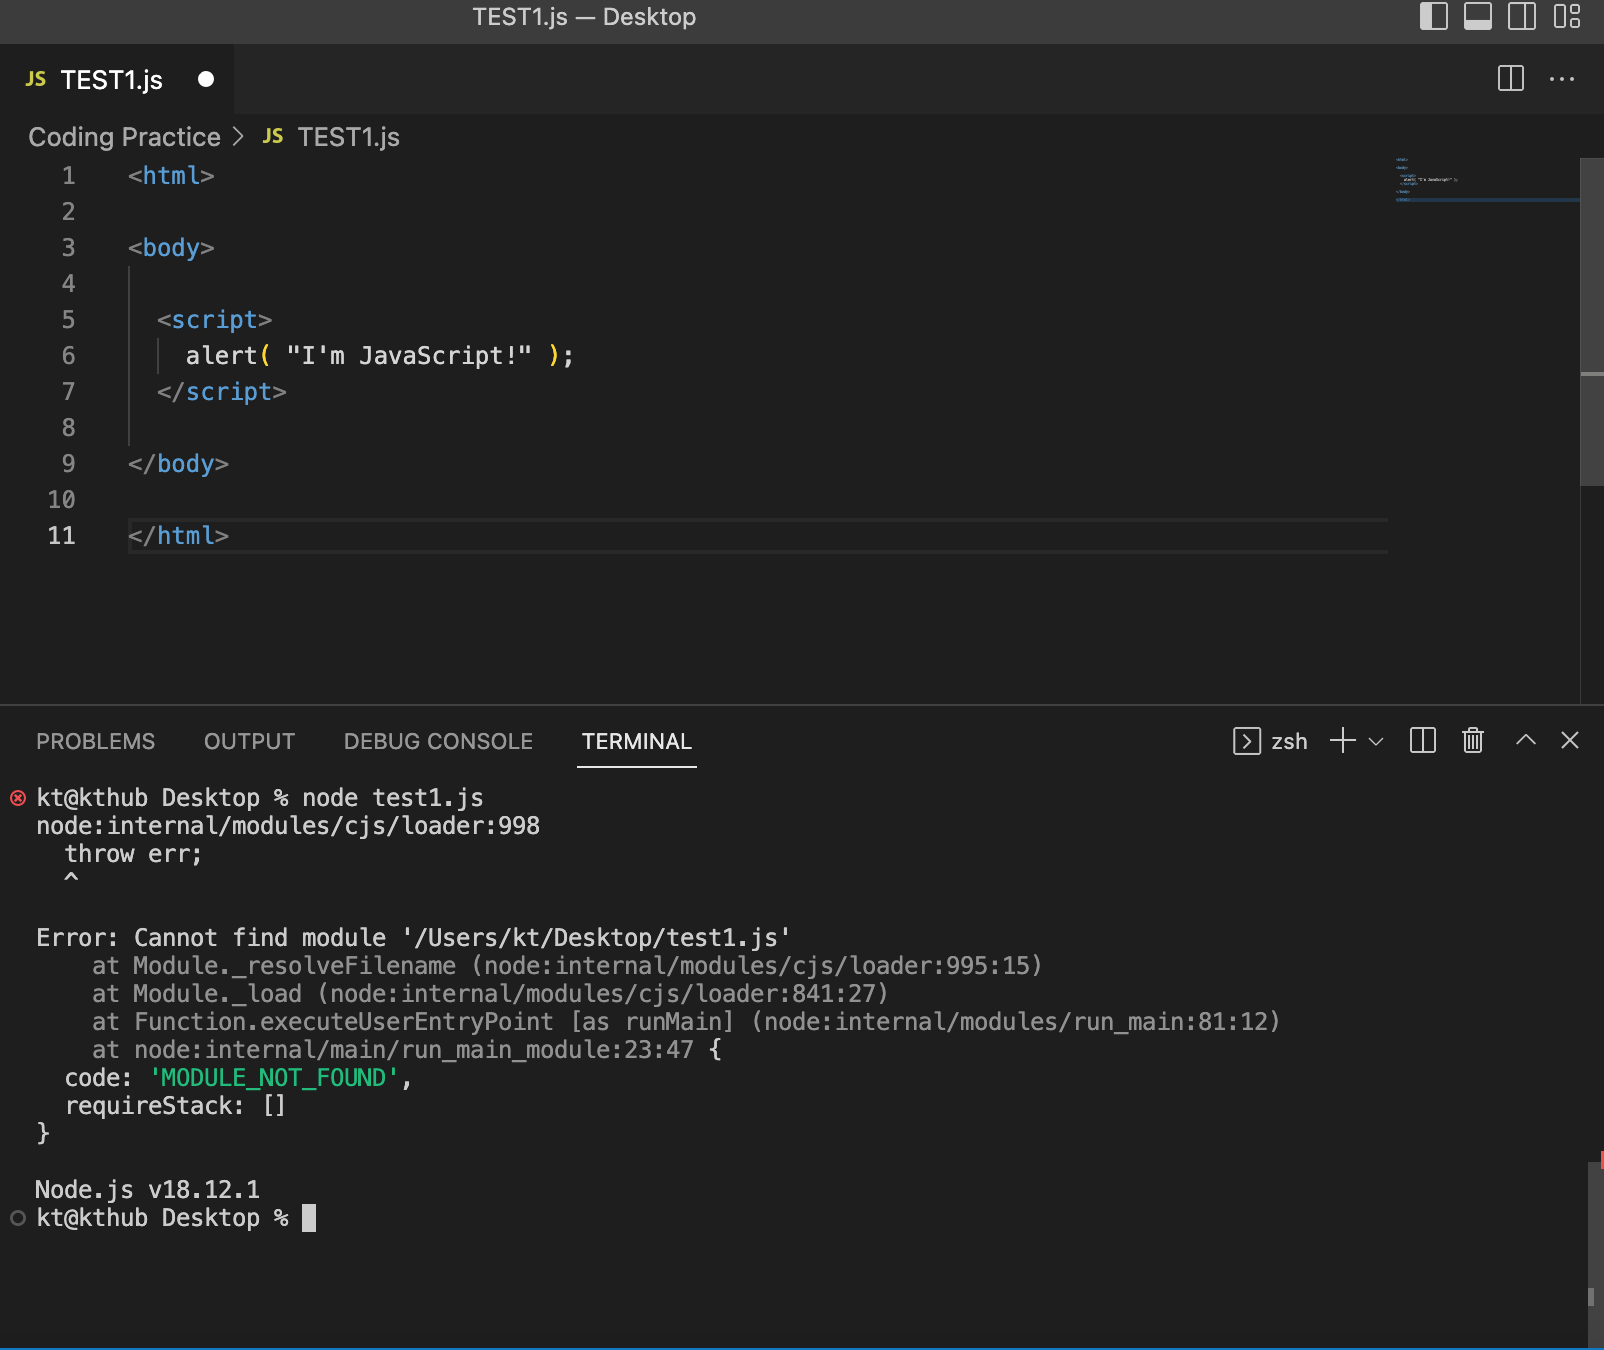Open editor More Actions ellipsis
The width and height of the screenshot is (1604, 1350).
[1561, 79]
